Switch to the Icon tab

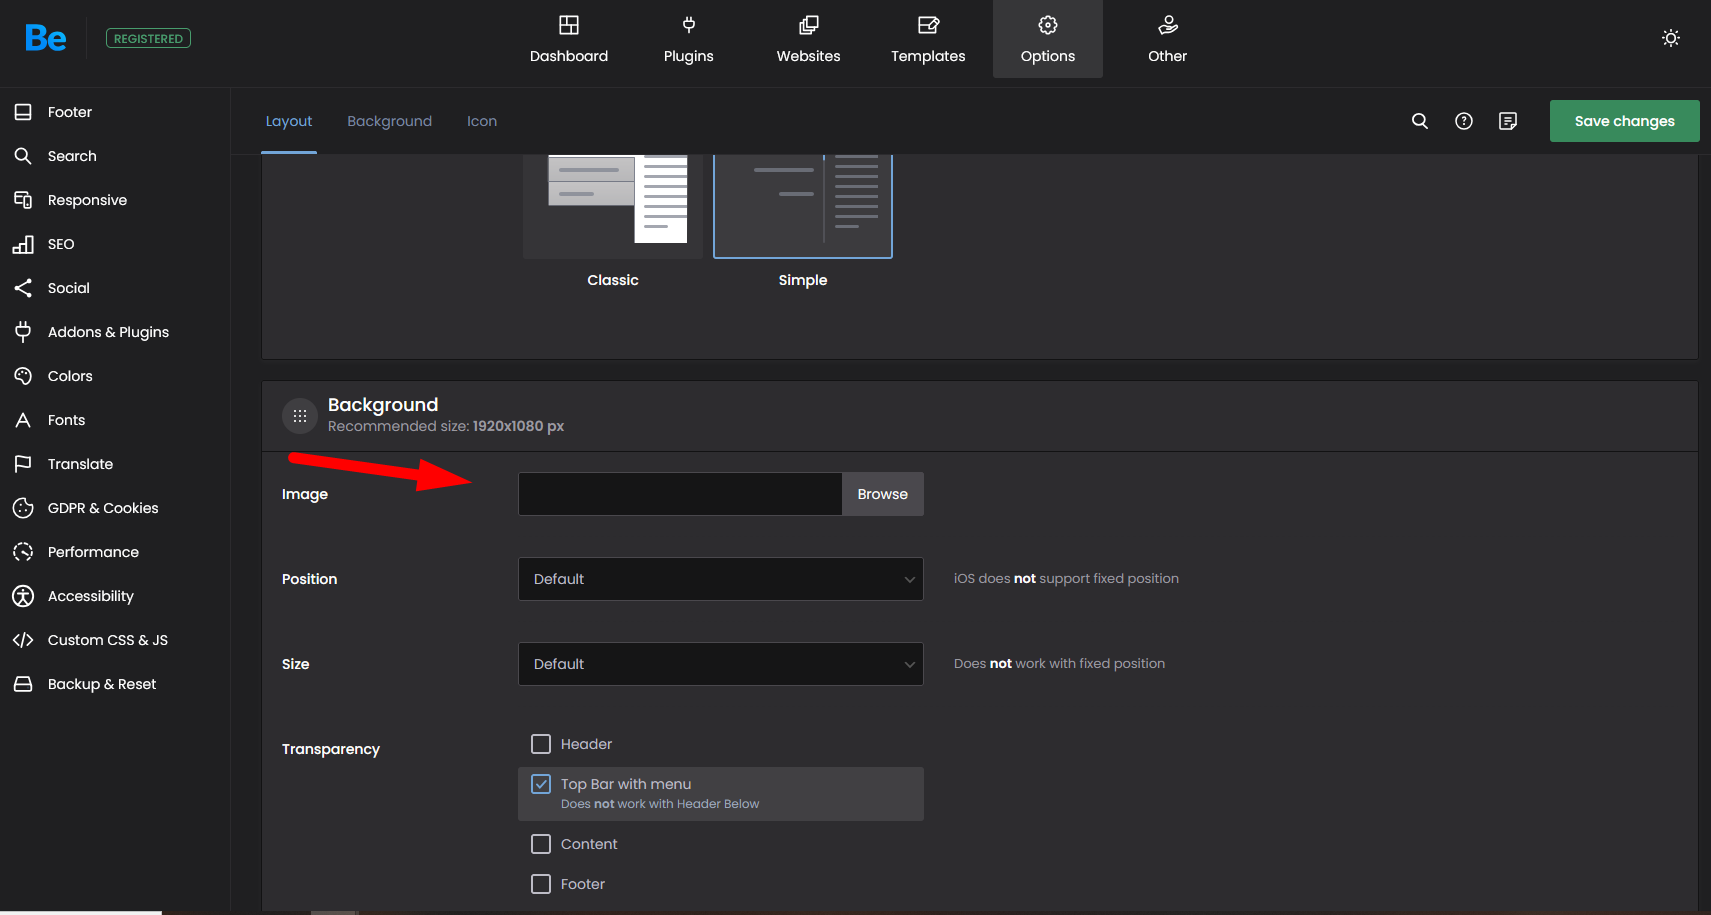(x=482, y=121)
